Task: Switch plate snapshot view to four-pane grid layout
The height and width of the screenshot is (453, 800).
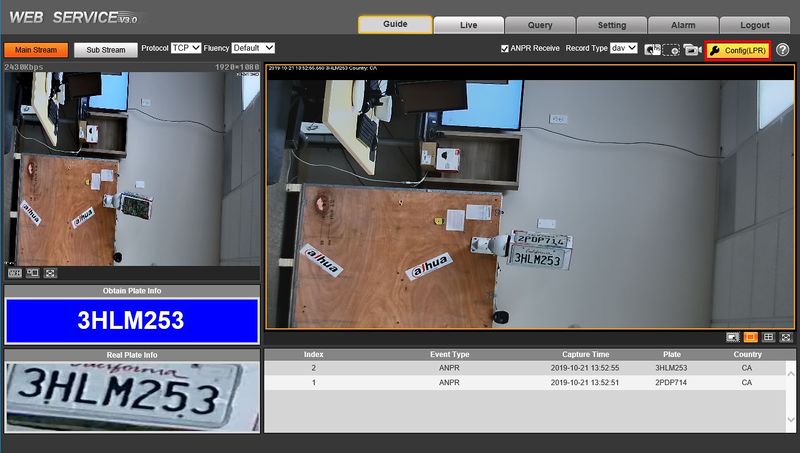Action: click(768, 337)
